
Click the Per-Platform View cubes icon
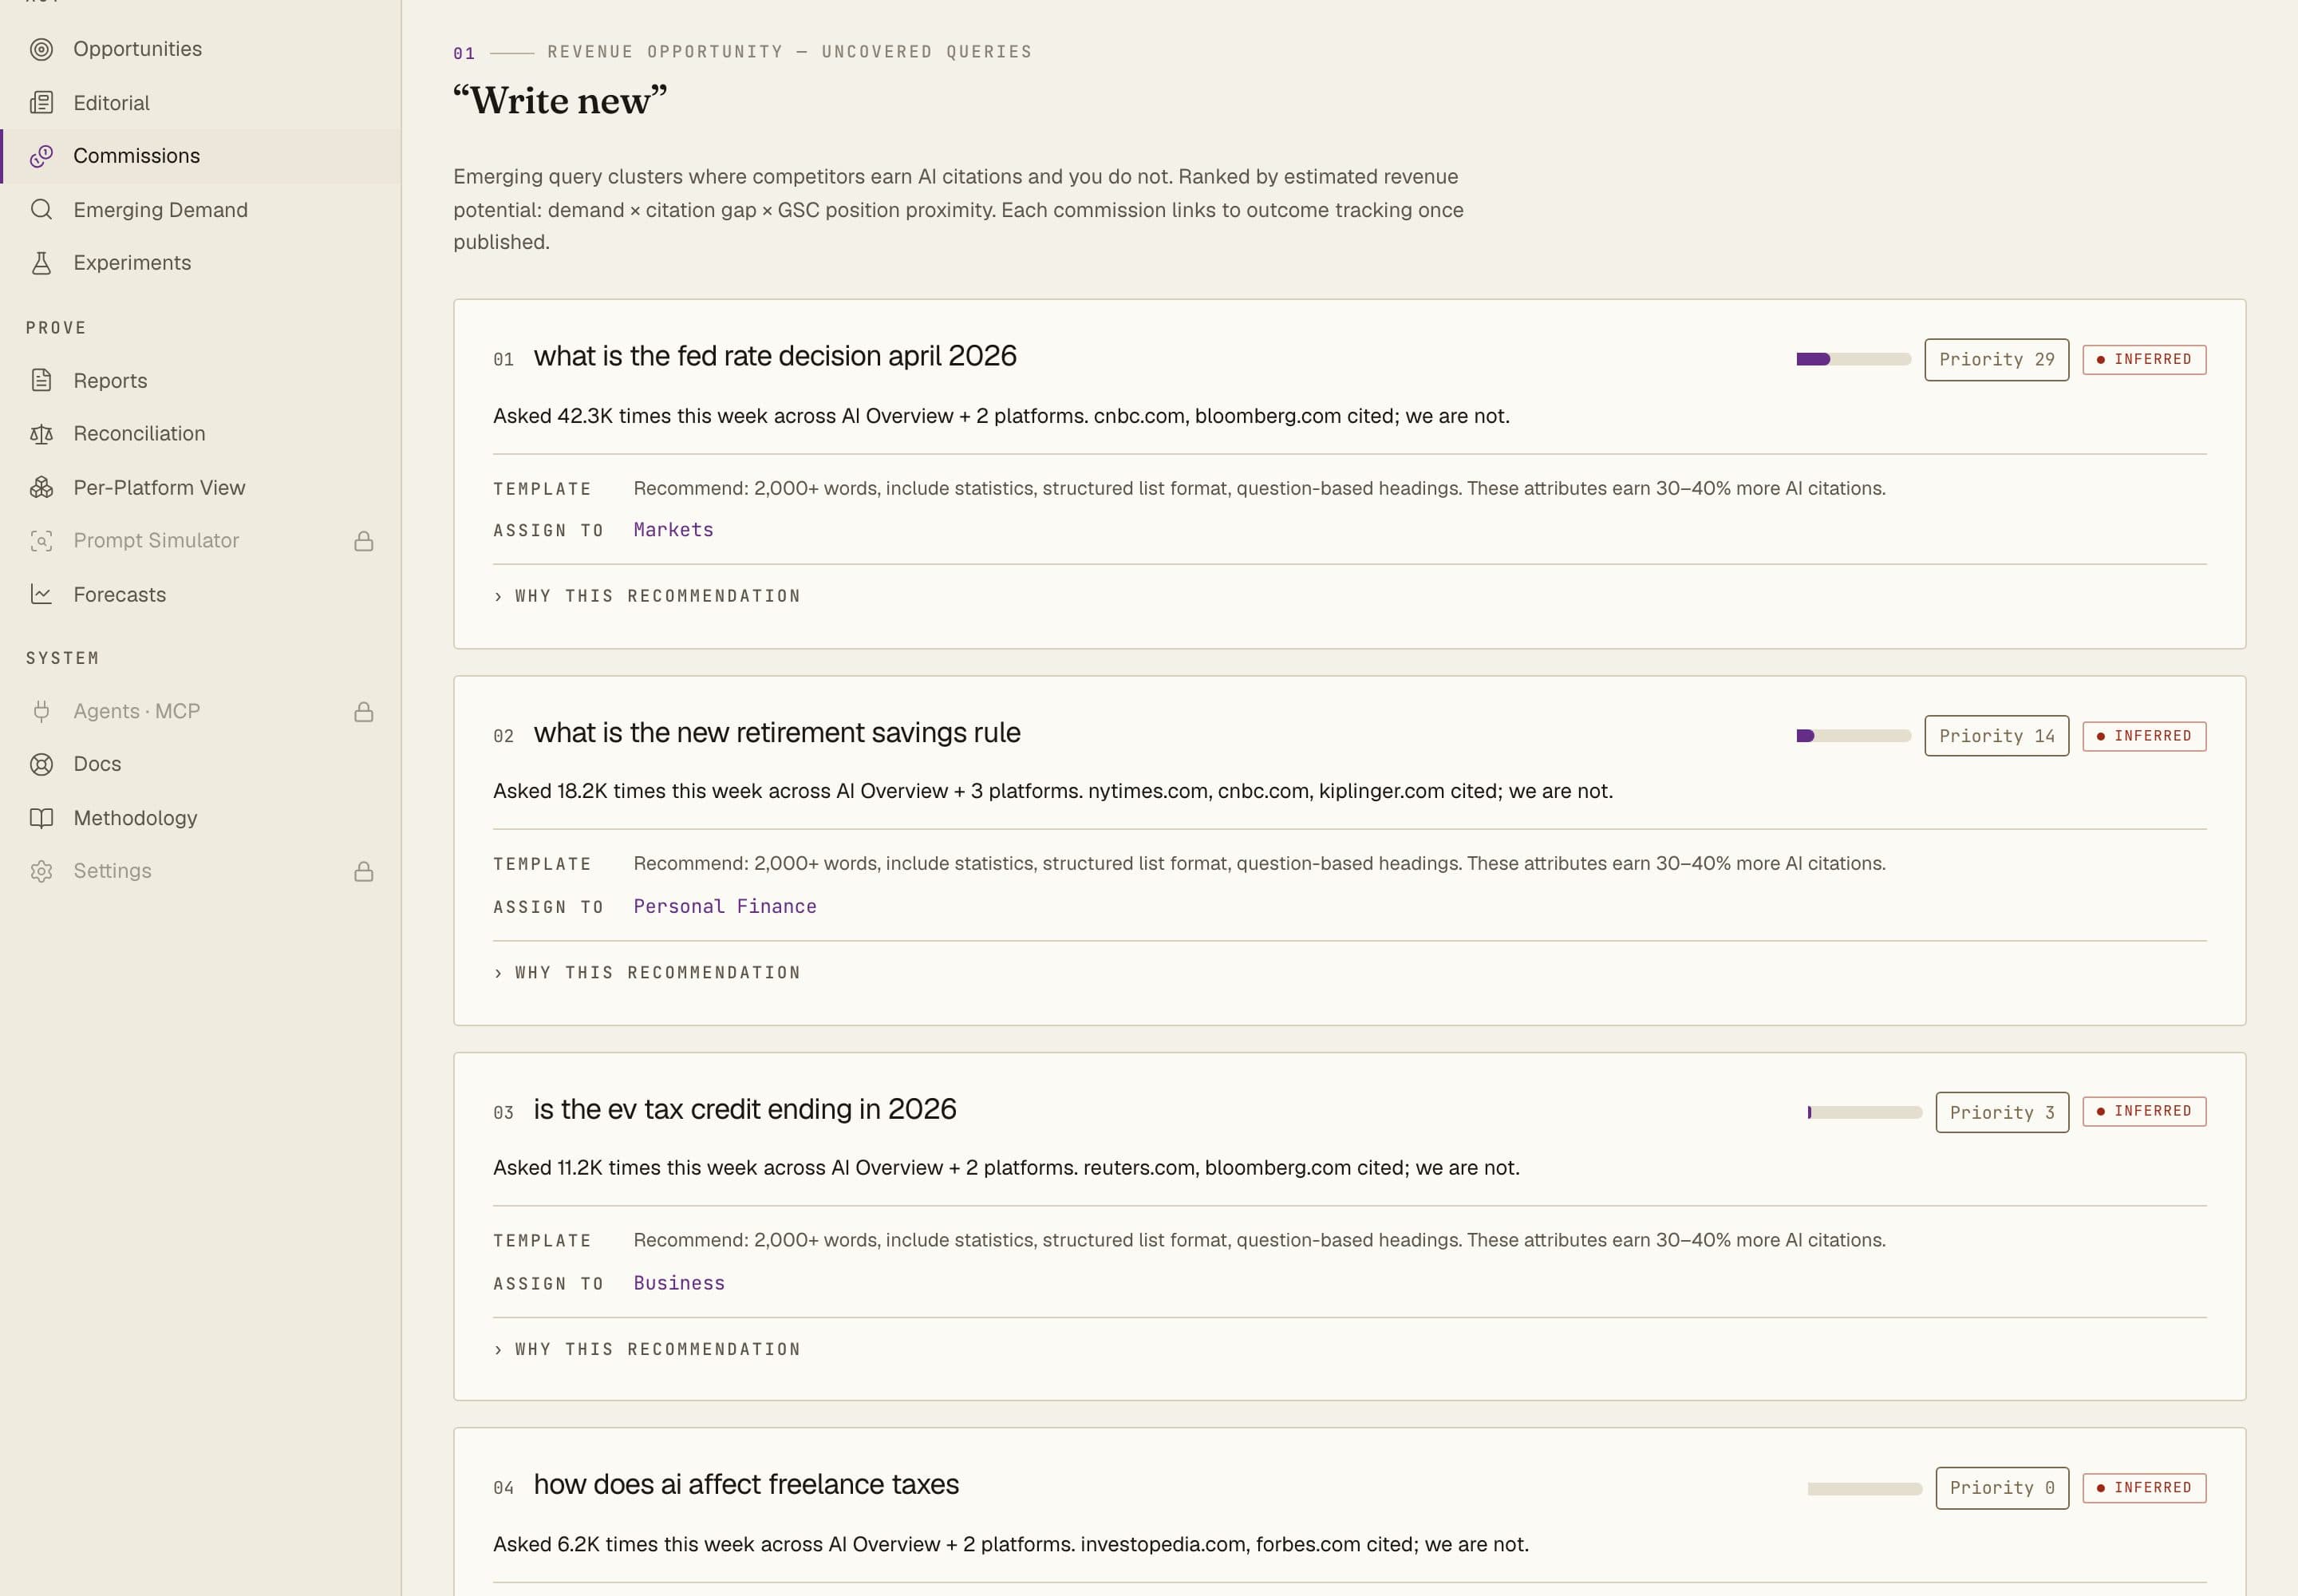point(41,488)
